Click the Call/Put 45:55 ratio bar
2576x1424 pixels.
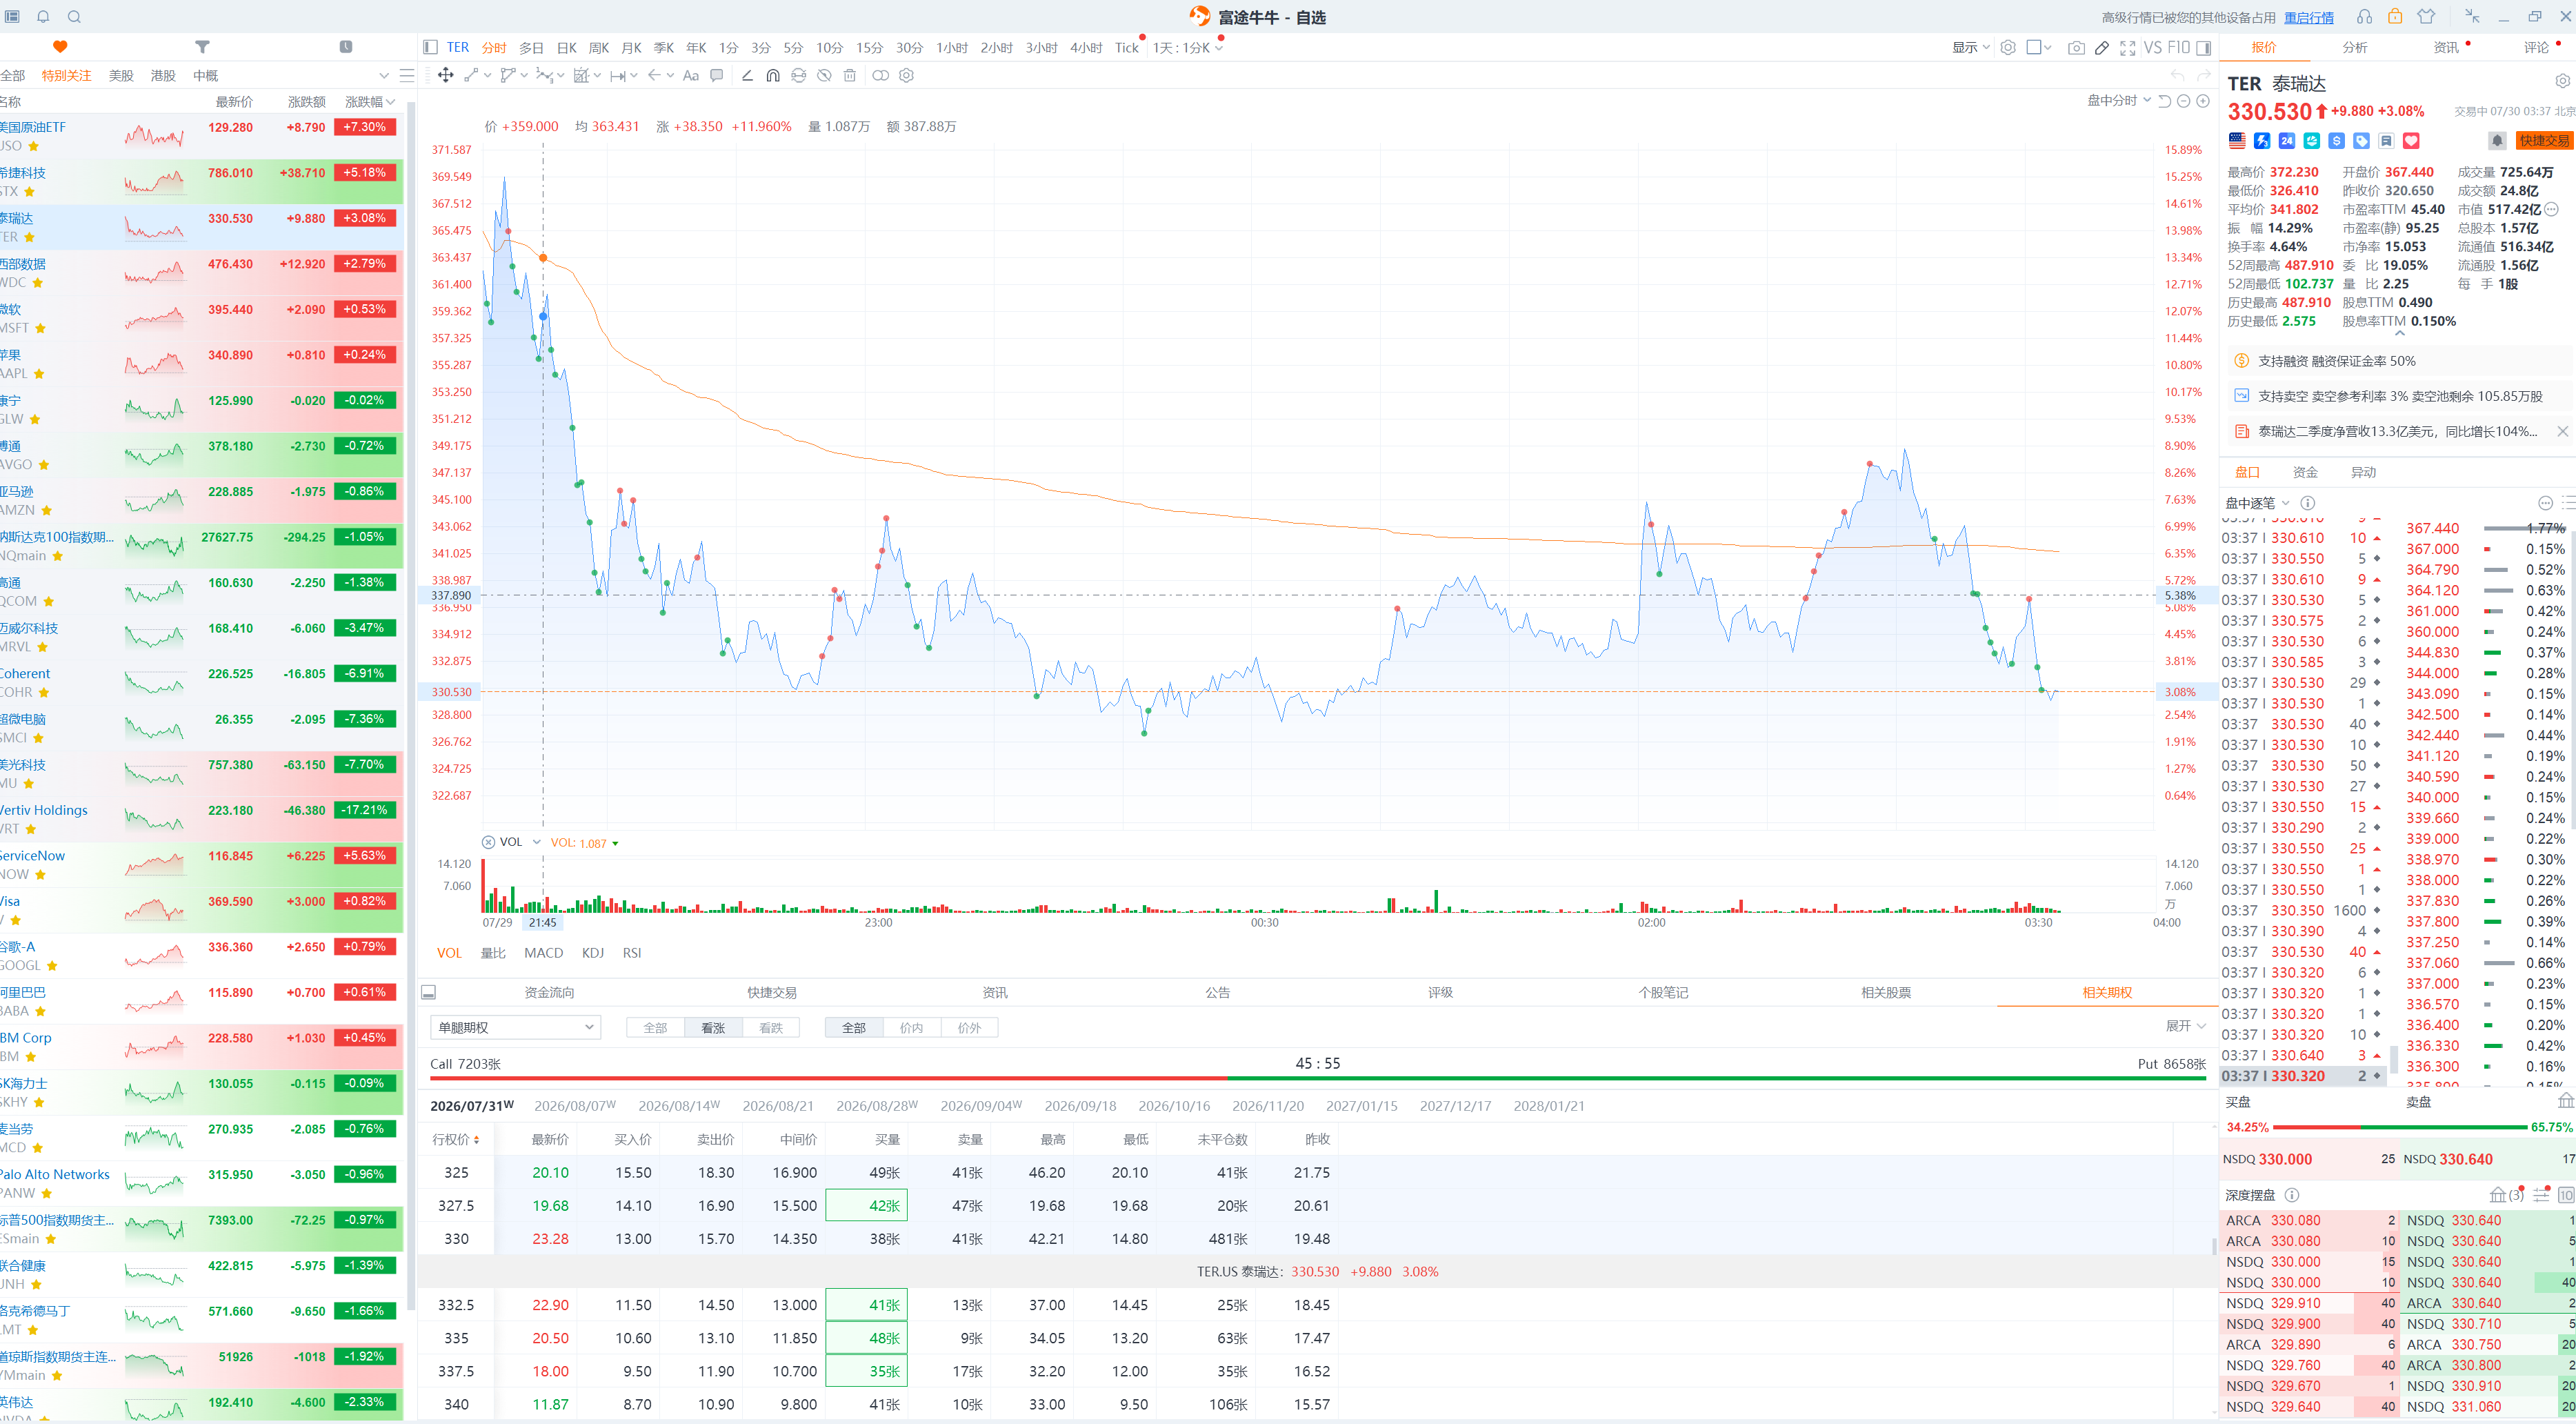tap(1318, 1078)
